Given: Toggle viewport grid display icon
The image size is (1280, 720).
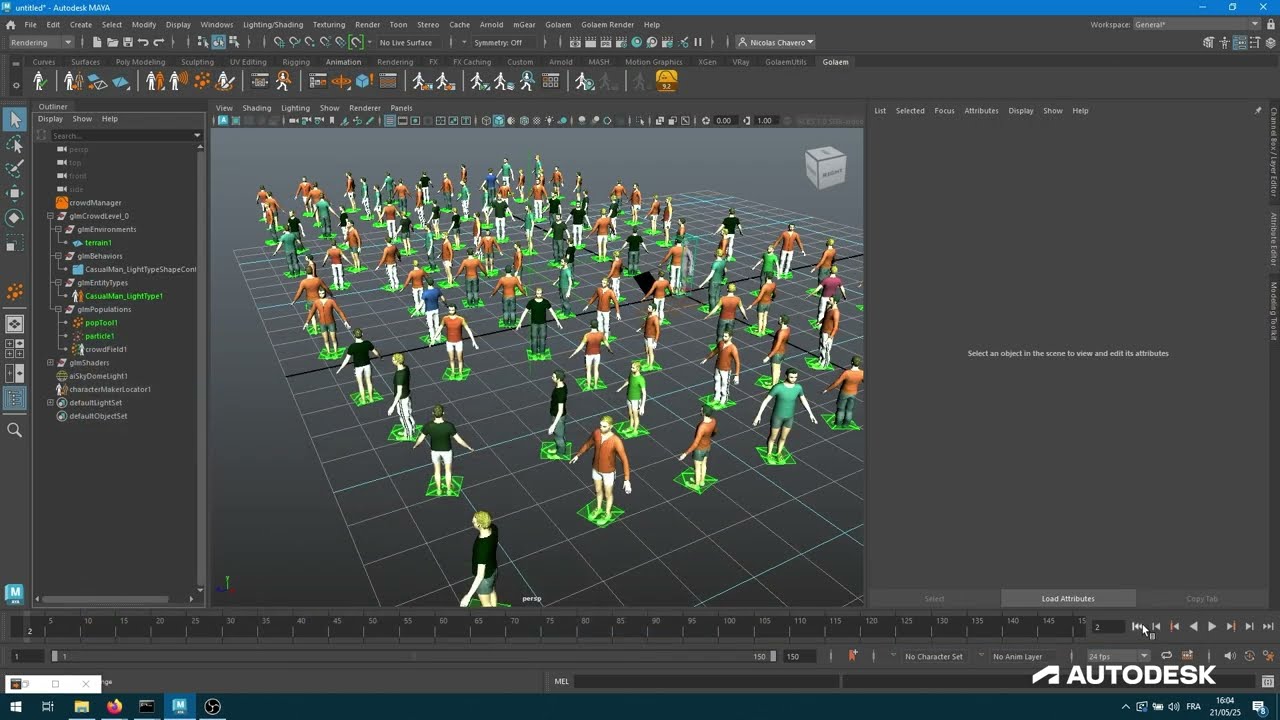Looking at the screenshot, I should [389, 121].
